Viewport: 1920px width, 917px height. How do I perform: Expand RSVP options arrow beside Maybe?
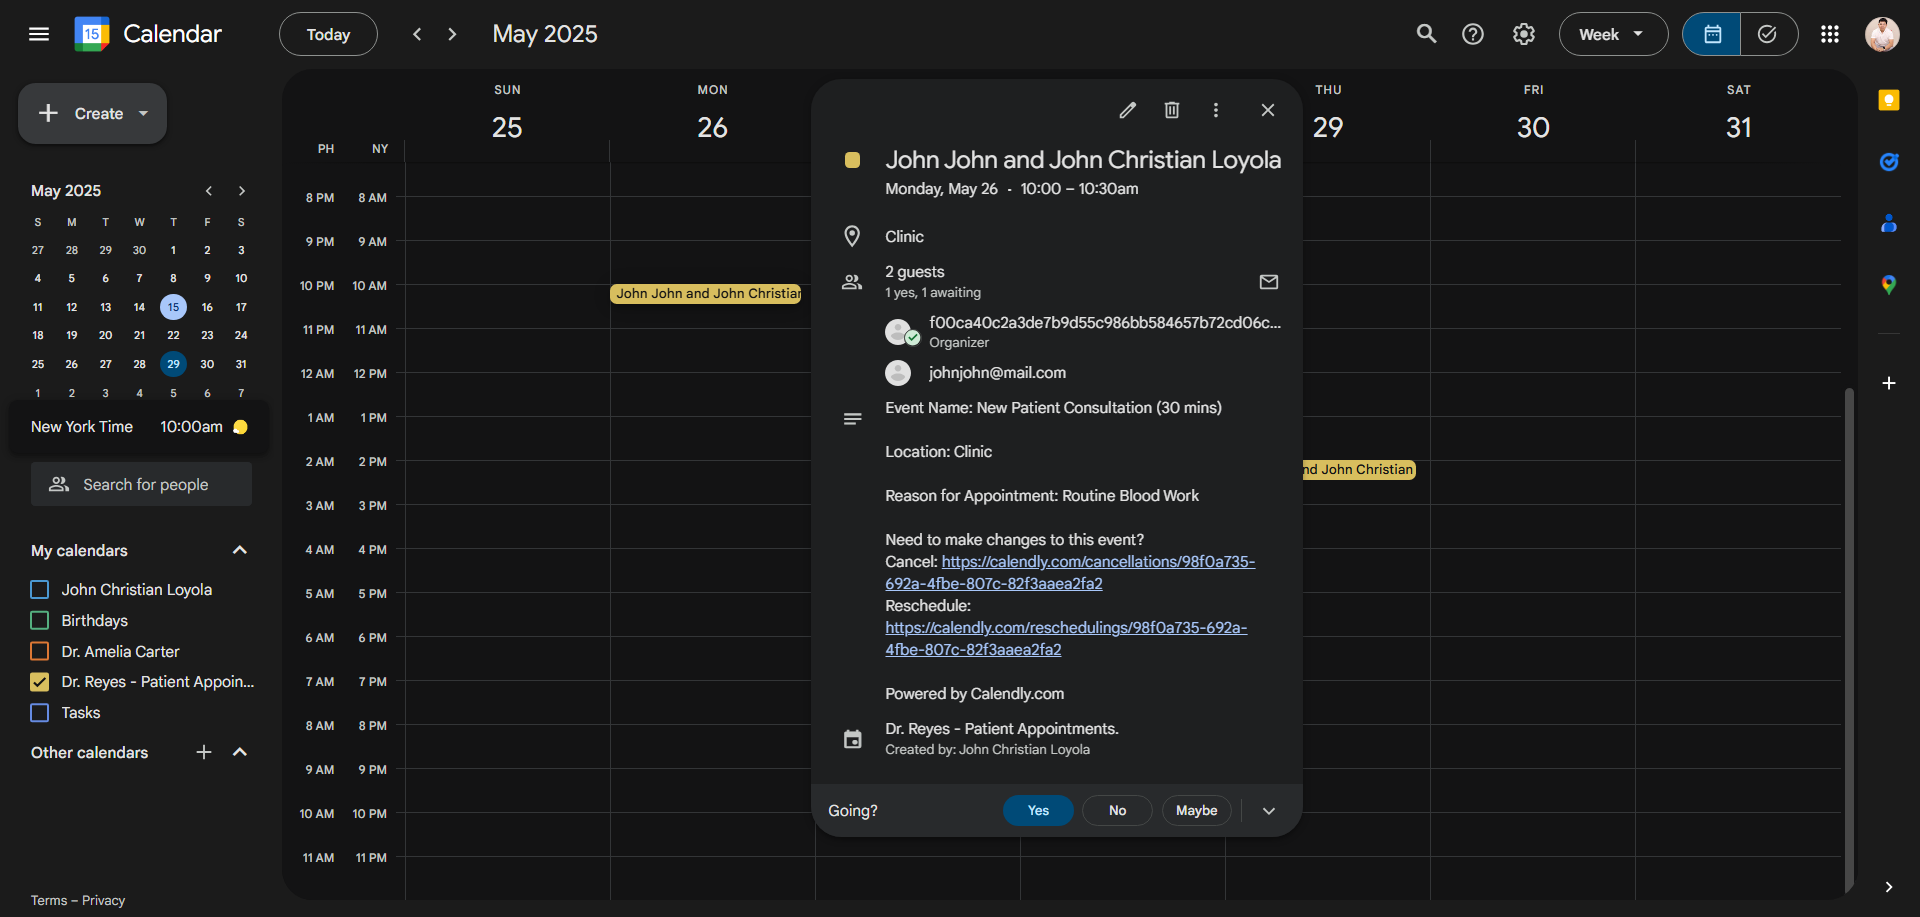[1268, 811]
